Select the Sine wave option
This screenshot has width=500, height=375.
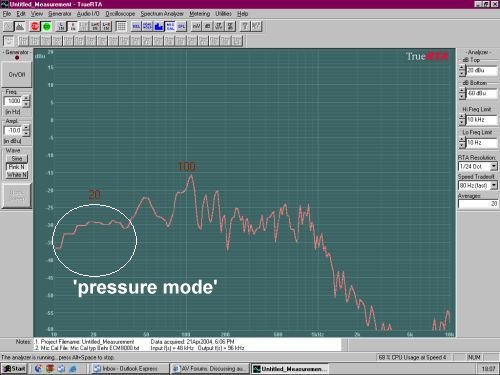coord(17,159)
